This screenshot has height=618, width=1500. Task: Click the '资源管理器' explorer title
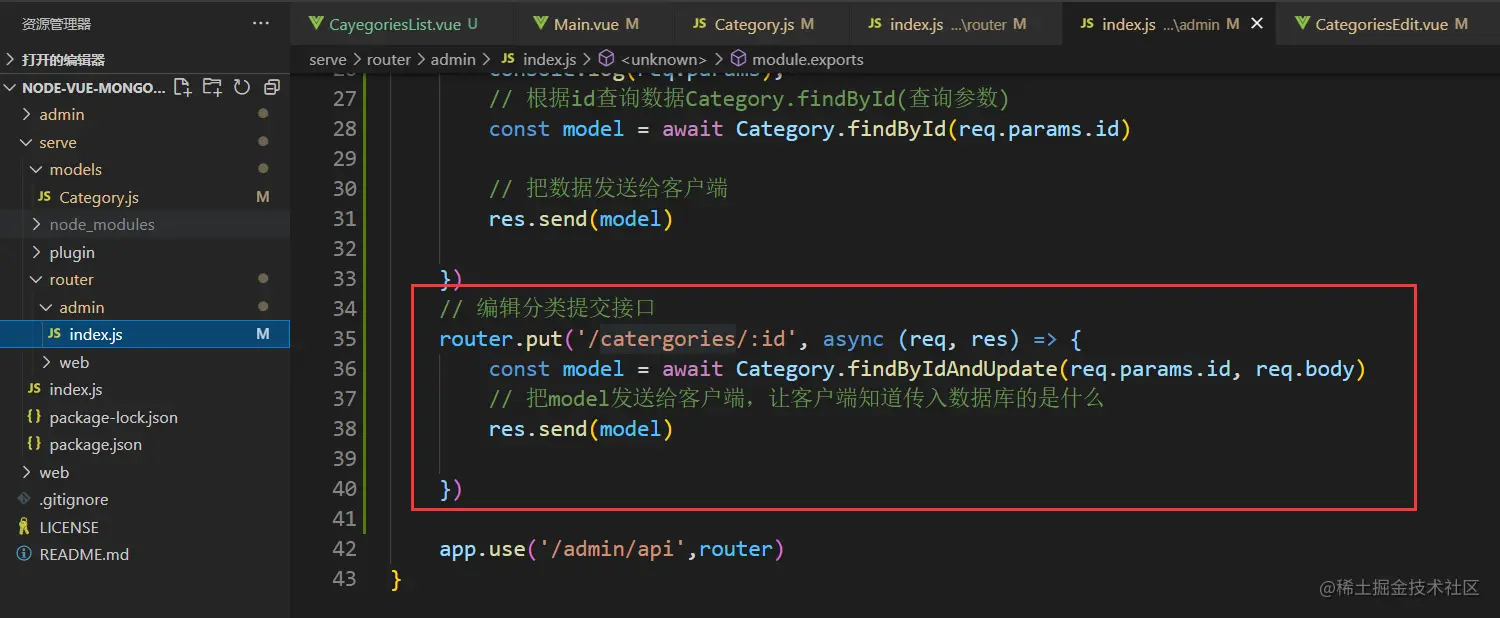(x=56, y=23)
